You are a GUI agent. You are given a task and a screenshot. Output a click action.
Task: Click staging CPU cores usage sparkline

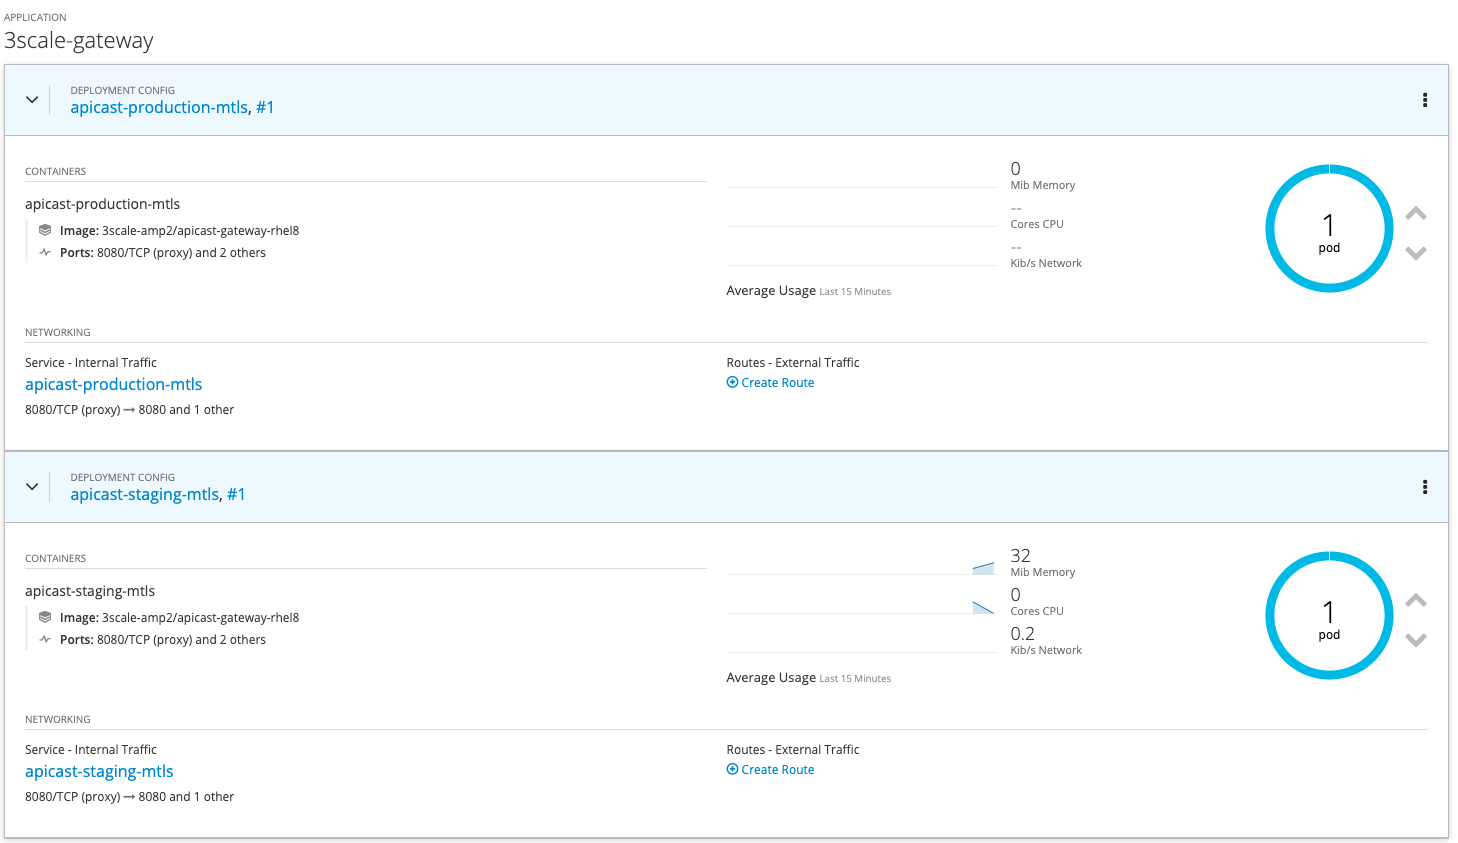[x=860, y=606]
